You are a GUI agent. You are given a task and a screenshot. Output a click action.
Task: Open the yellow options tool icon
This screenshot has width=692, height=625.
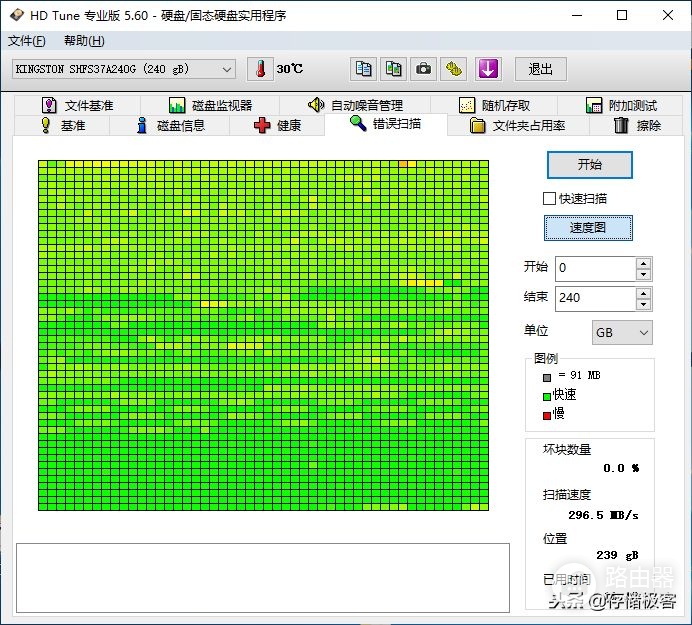(x=453, y=69)
